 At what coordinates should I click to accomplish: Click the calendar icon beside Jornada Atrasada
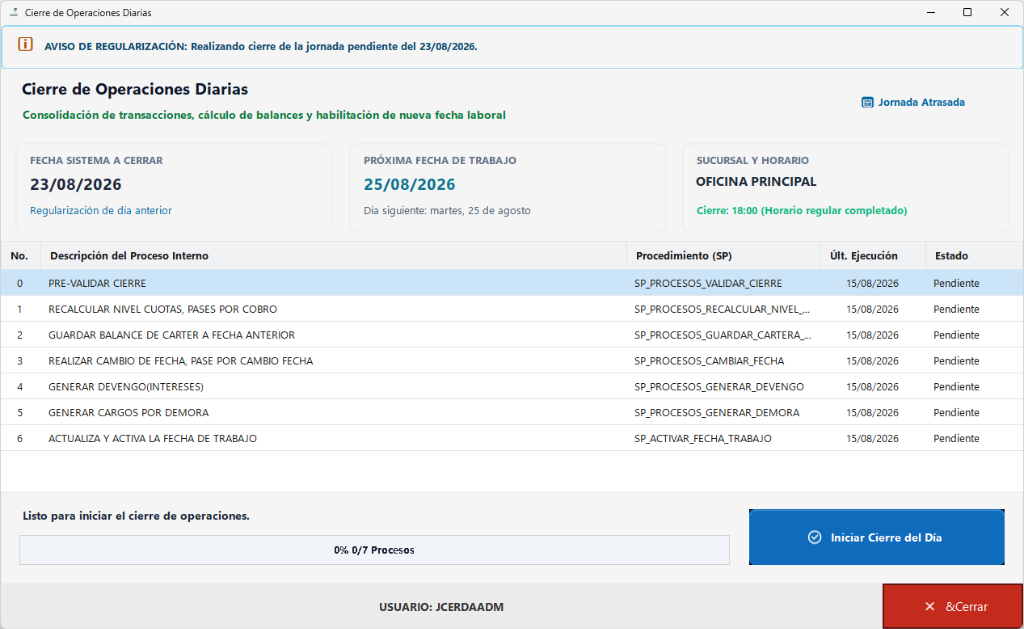(x=867, y=103)
